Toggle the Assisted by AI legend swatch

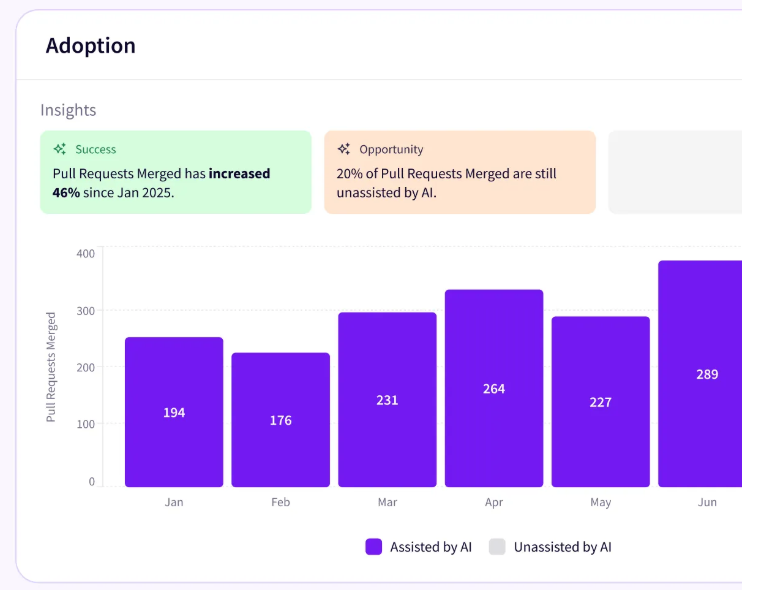[x=374, y=547]
